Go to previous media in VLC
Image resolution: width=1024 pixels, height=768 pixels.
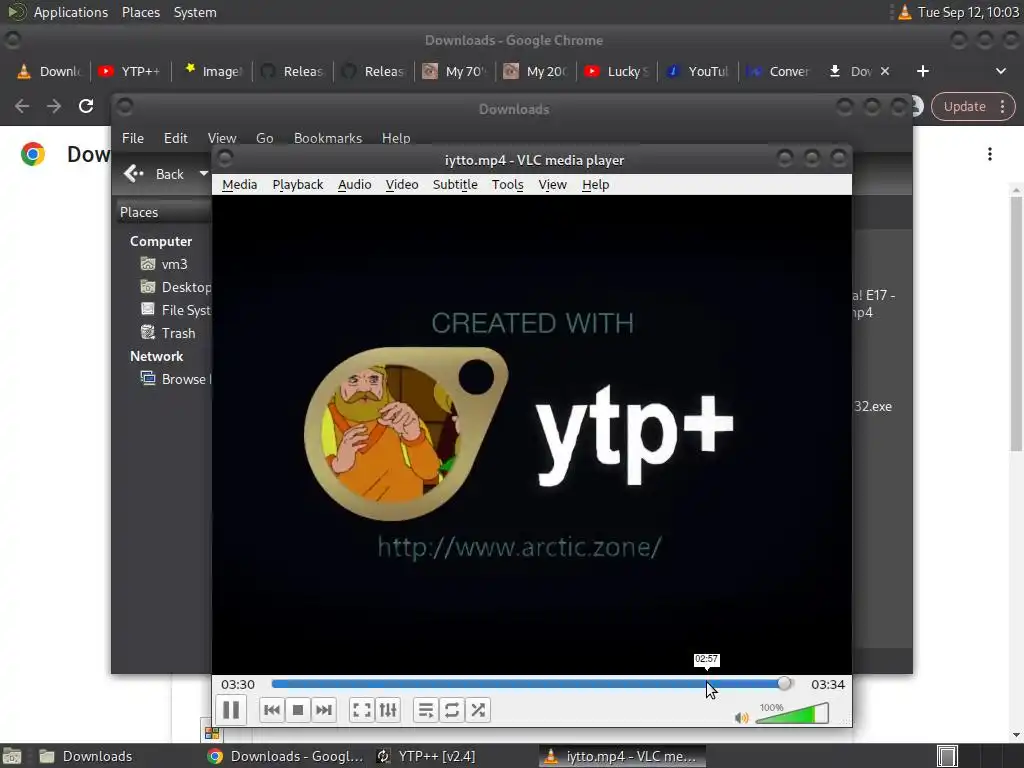tap(272, 710)
